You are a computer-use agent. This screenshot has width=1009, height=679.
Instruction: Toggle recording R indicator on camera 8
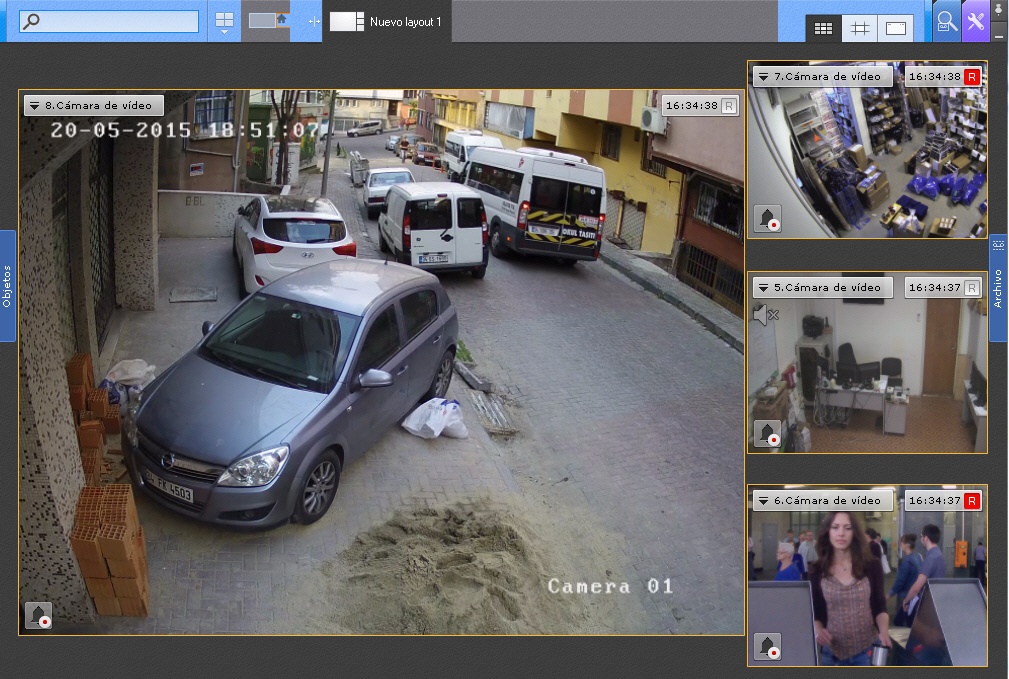coord(728,105)
